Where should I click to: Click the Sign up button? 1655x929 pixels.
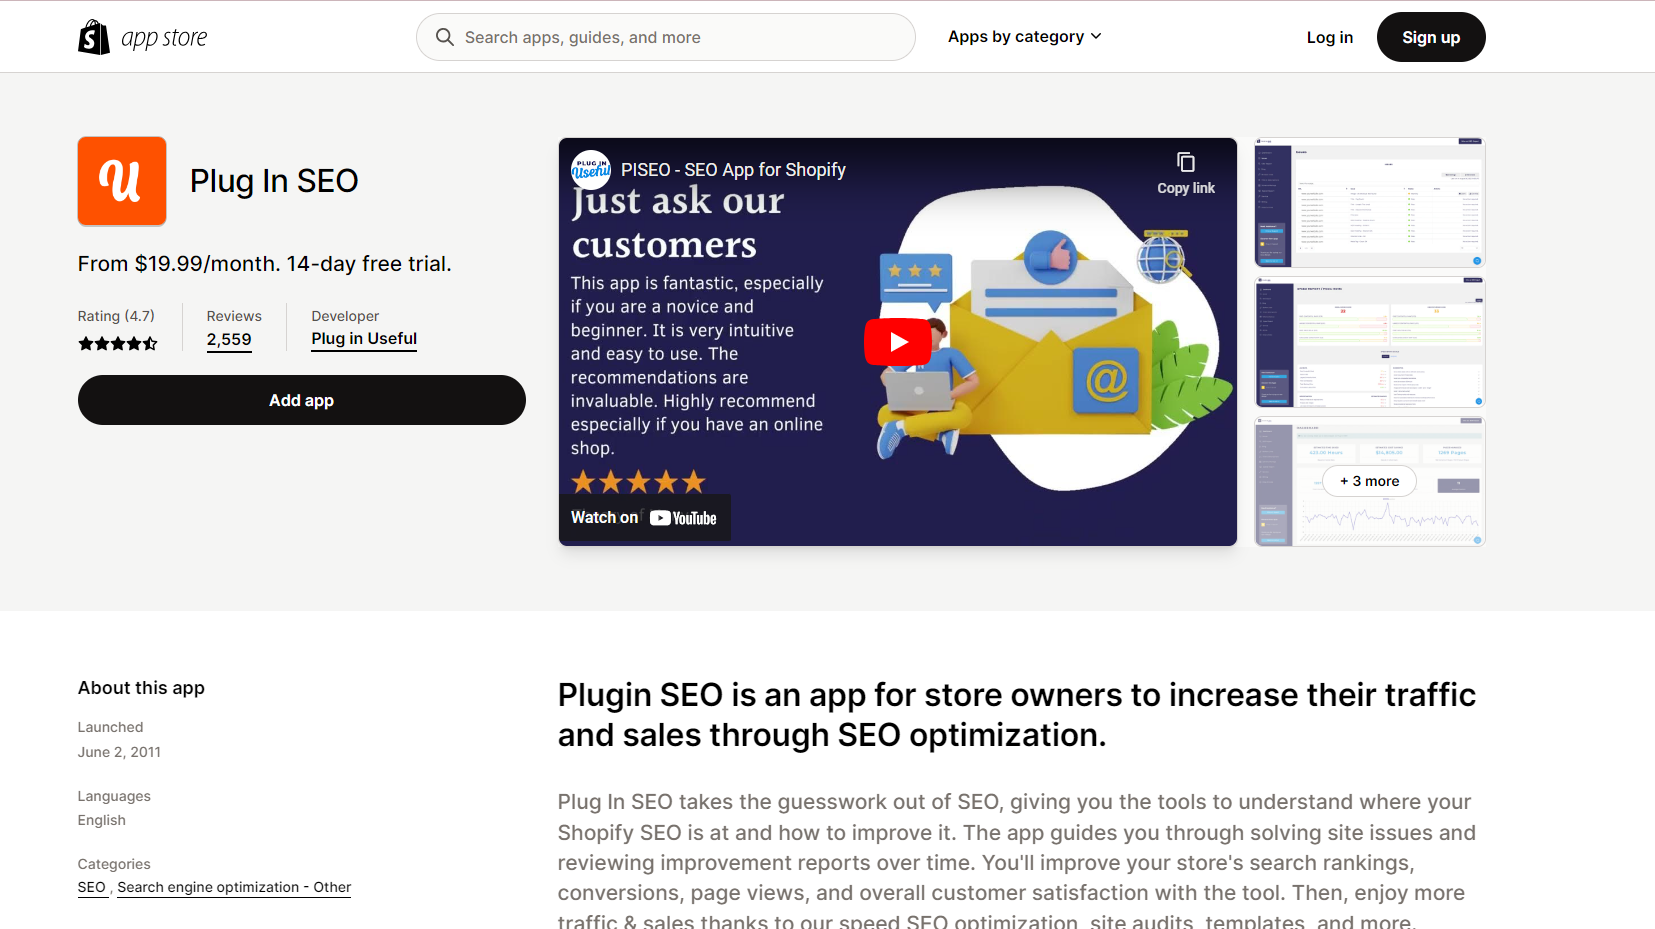pyautogui.click(x=1431, y=37)
